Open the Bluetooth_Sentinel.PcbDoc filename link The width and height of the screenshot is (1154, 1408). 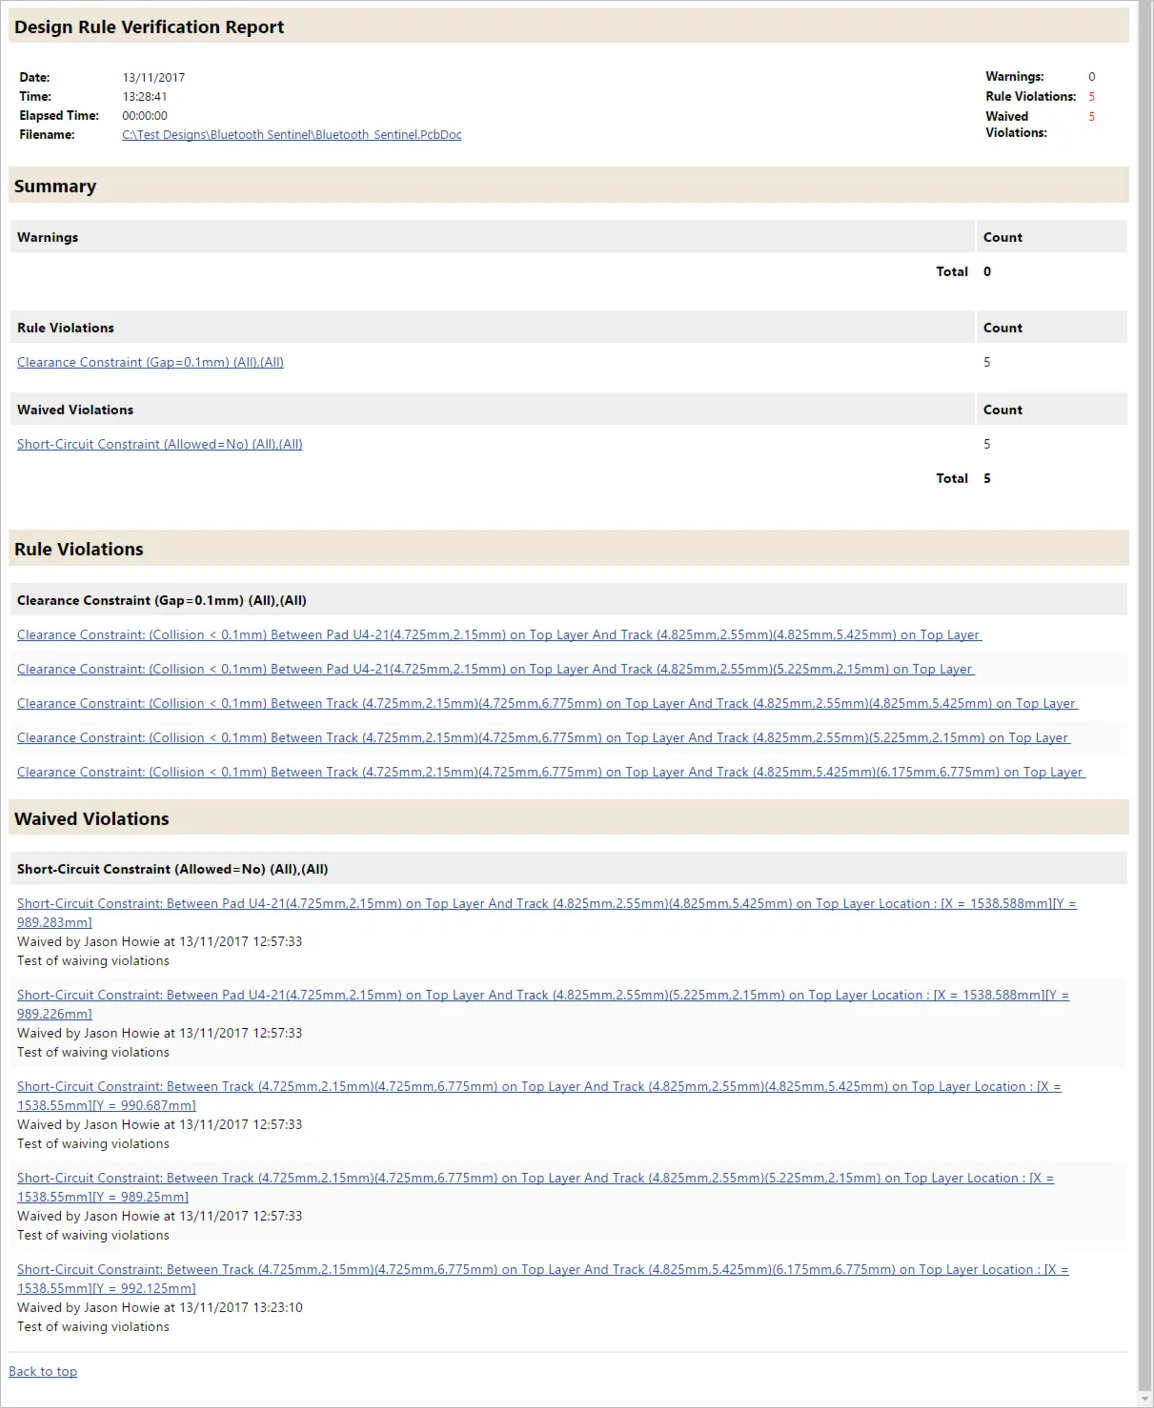[291, 134]
